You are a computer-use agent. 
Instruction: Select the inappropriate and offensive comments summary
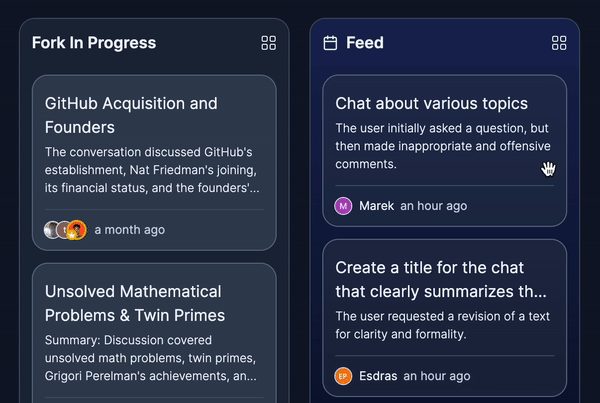pos(441,146)
